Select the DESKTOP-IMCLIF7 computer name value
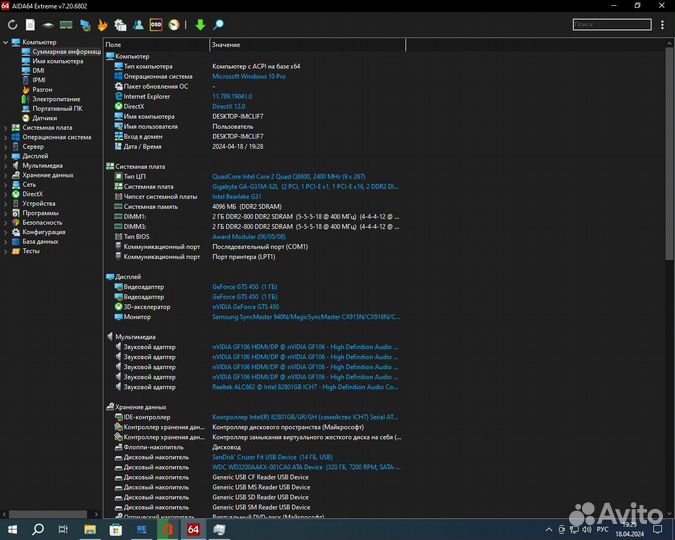Image resolution: width=675 pixels, height=540 pixels. (x=238, y=116)
